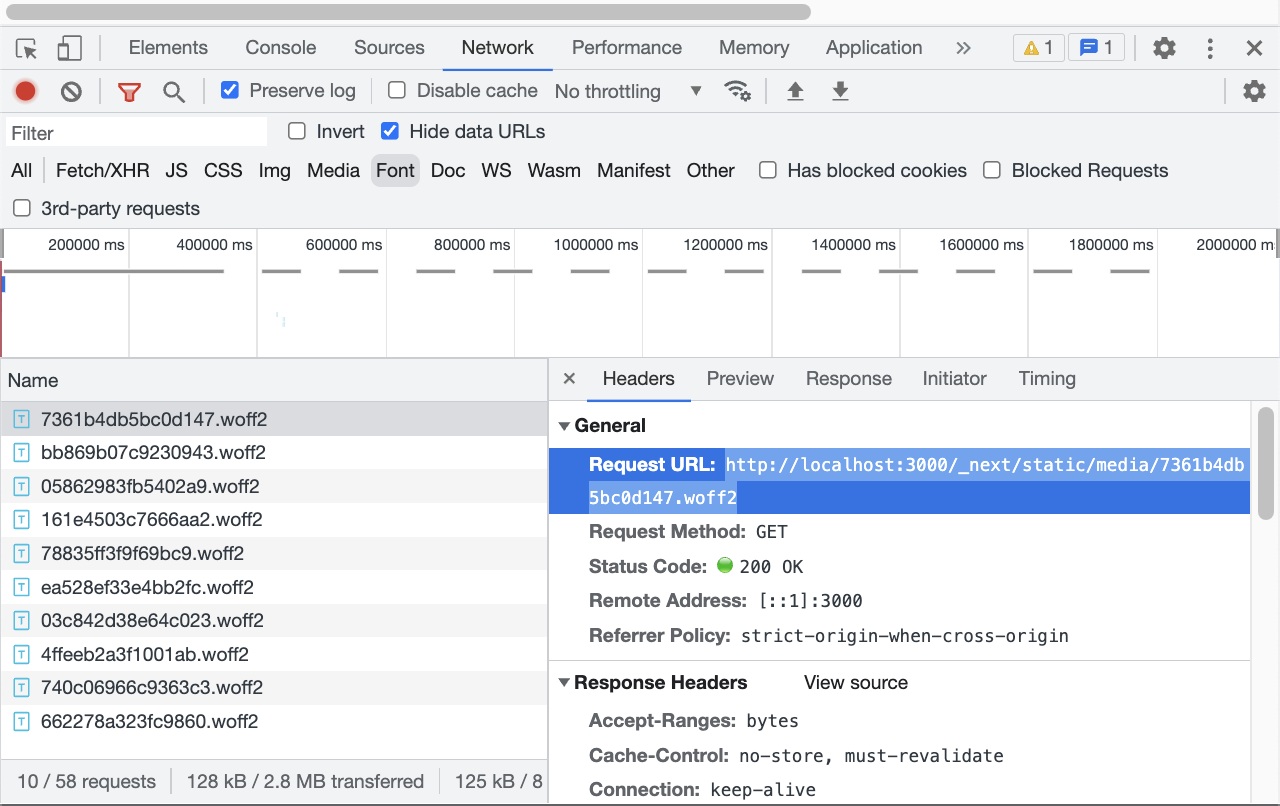
Task: Check Has blocked cookies checkbox
Action: click(x=768, y=170)
